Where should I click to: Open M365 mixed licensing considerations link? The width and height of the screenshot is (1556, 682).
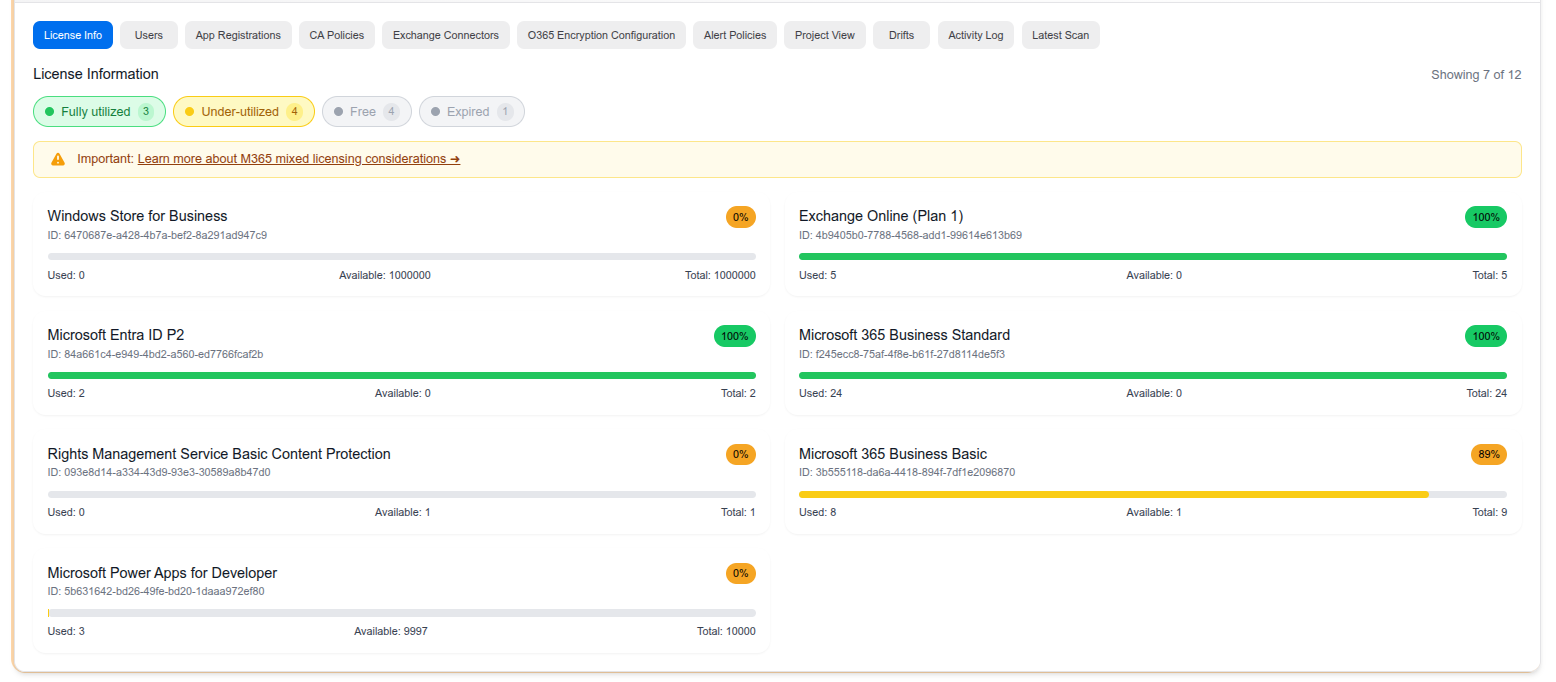(298, 159)
